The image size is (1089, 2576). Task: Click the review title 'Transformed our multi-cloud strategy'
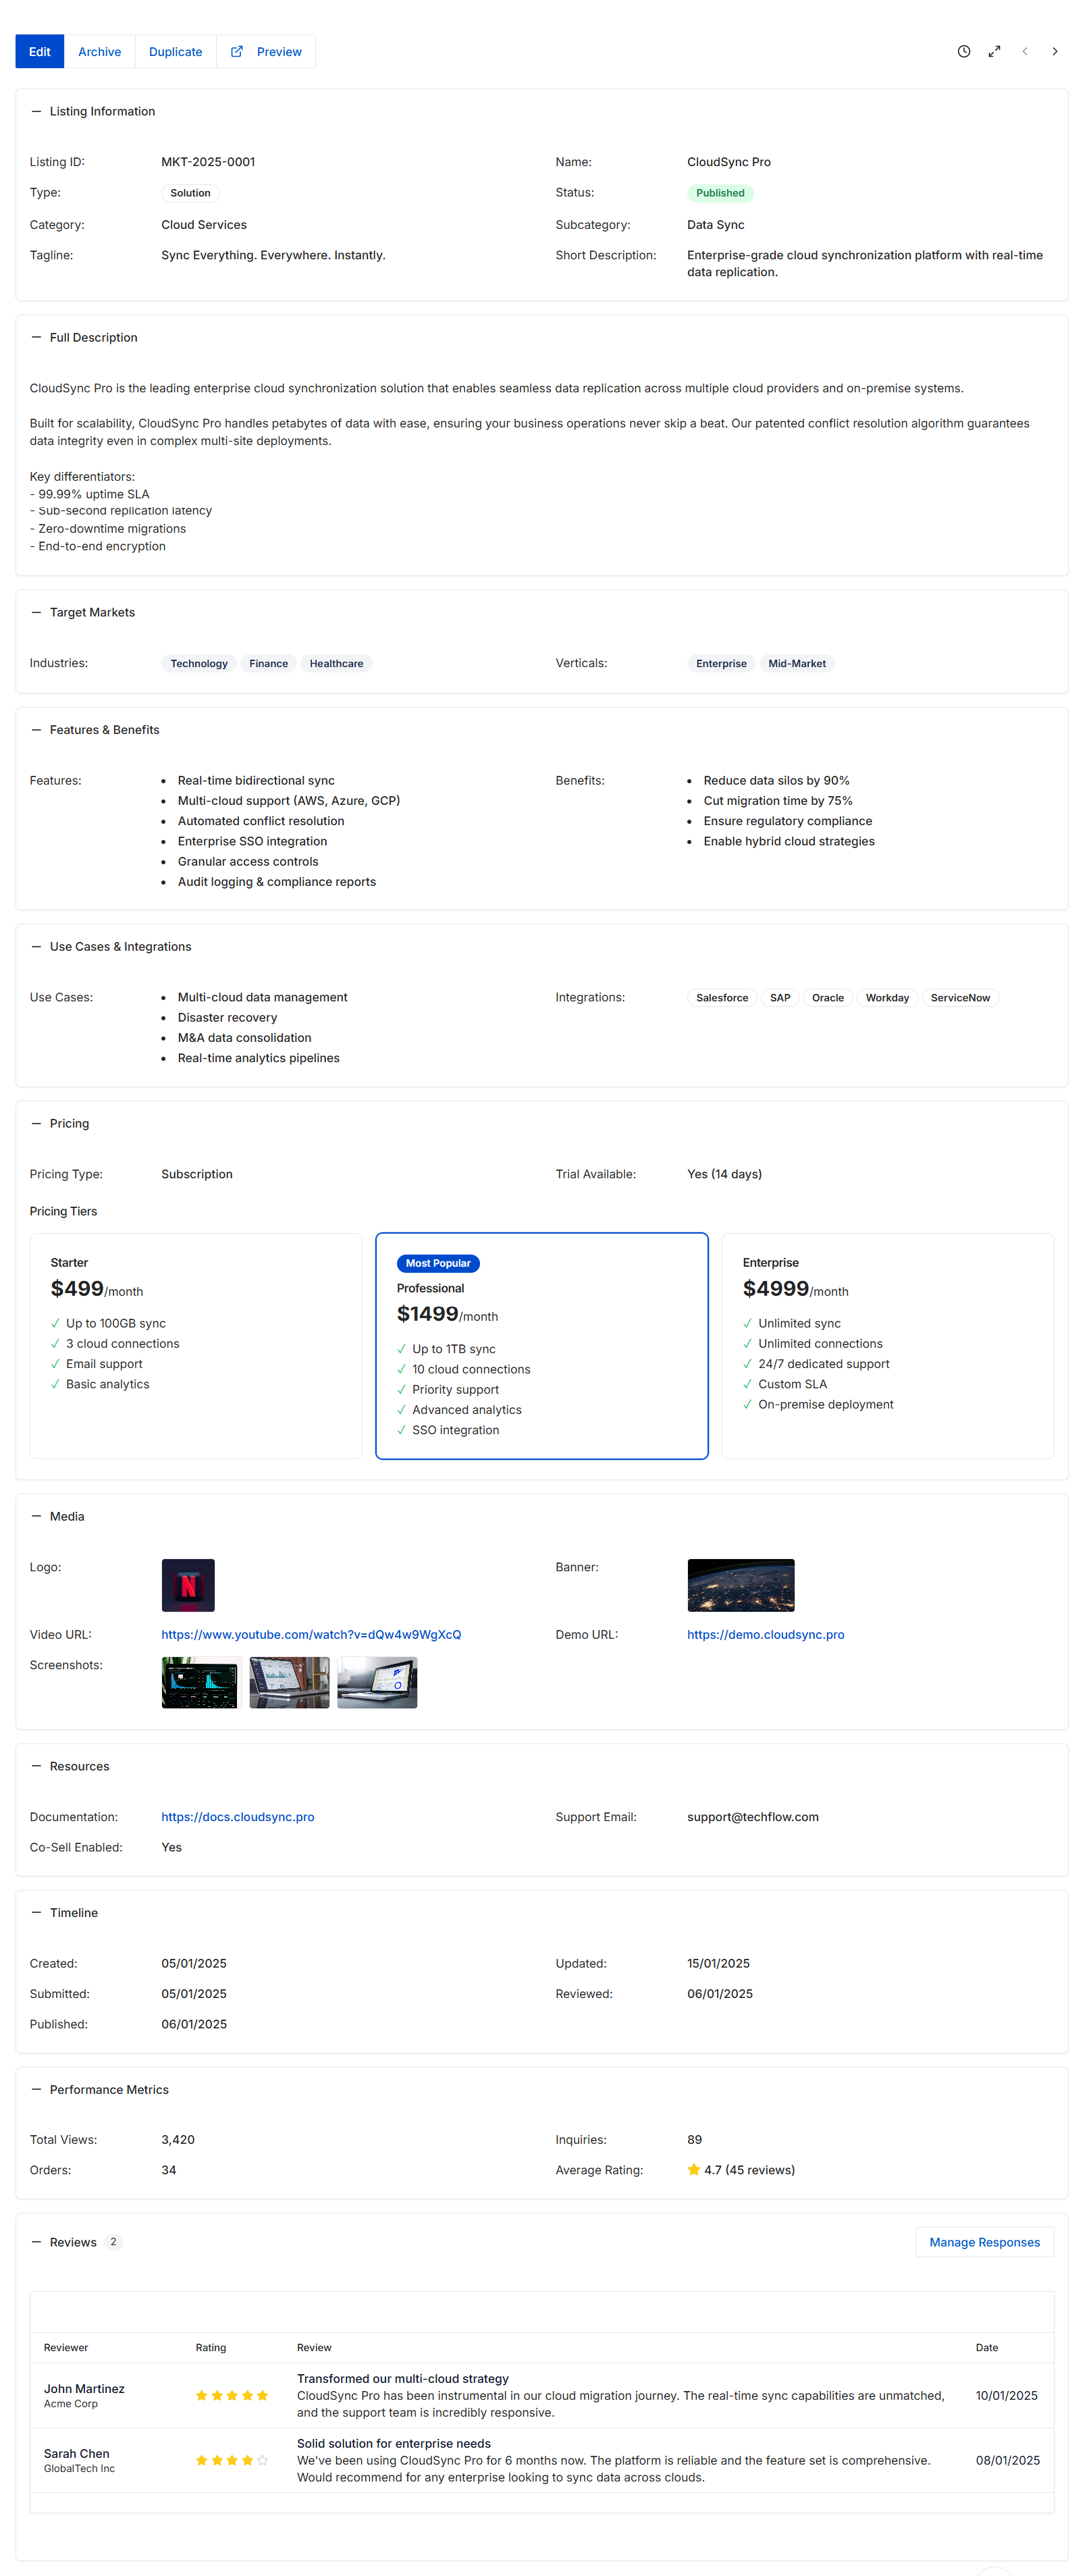point(403,2379)
